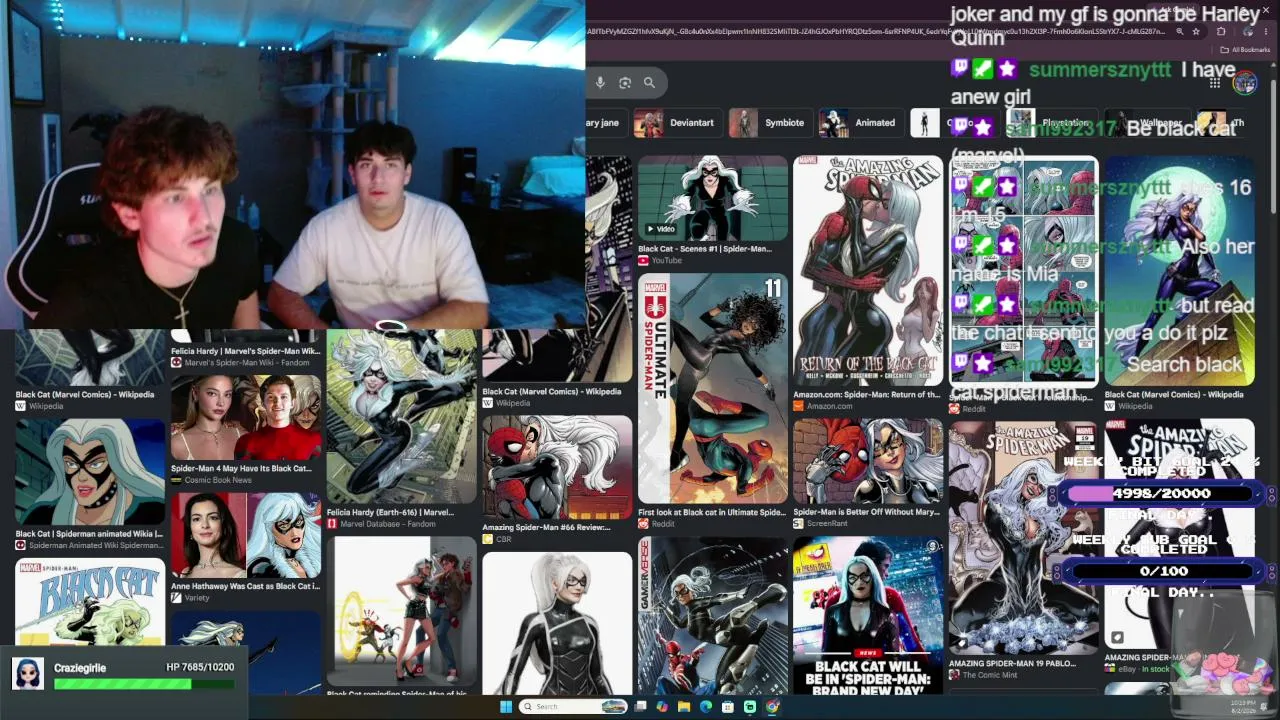Screen dimensions: 1280x720
Task: Open the Chrome extensions puzzle icon
Action: (x=1221, y=32)
